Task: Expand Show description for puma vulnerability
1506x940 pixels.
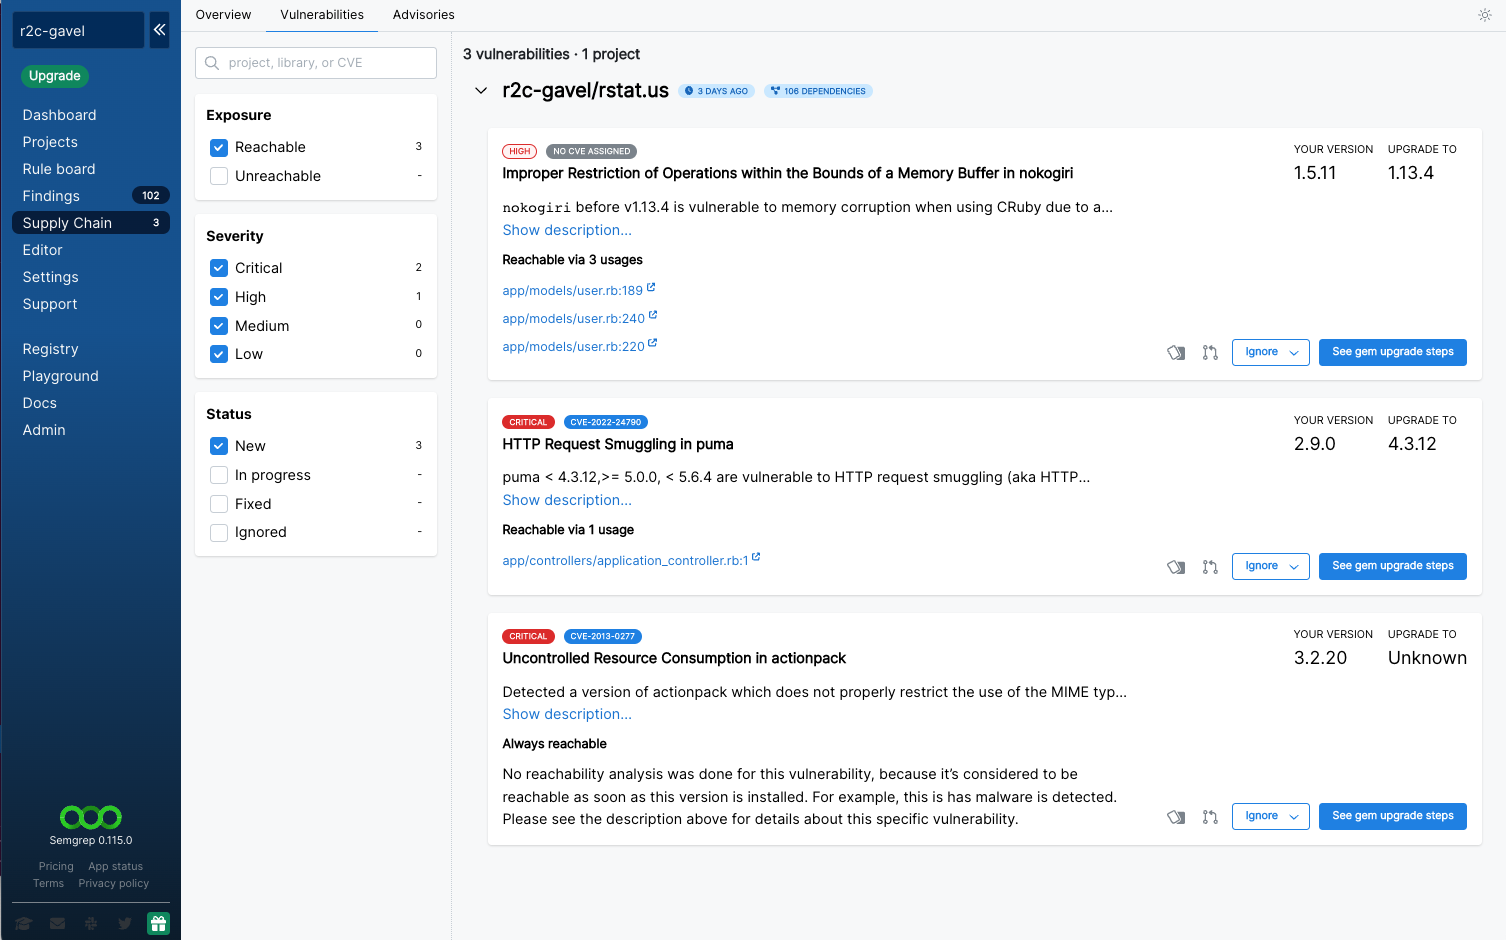Action: [x=567, y=500]
